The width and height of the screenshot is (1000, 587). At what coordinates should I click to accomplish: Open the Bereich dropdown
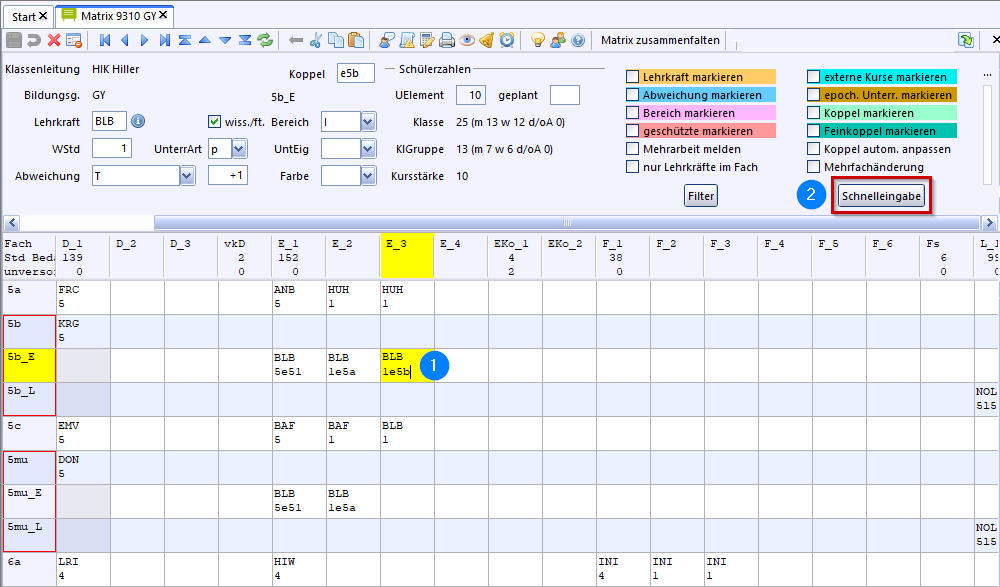point(369,121)
